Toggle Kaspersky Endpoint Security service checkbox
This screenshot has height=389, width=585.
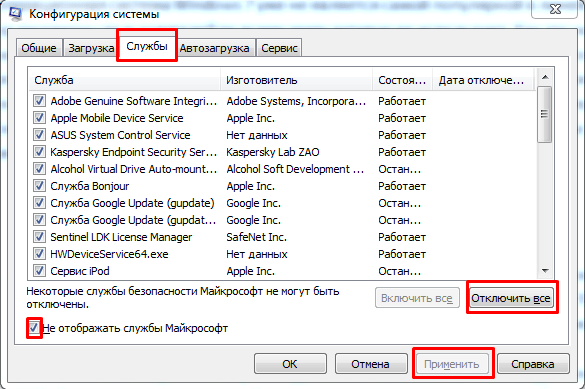click(39, 152)
